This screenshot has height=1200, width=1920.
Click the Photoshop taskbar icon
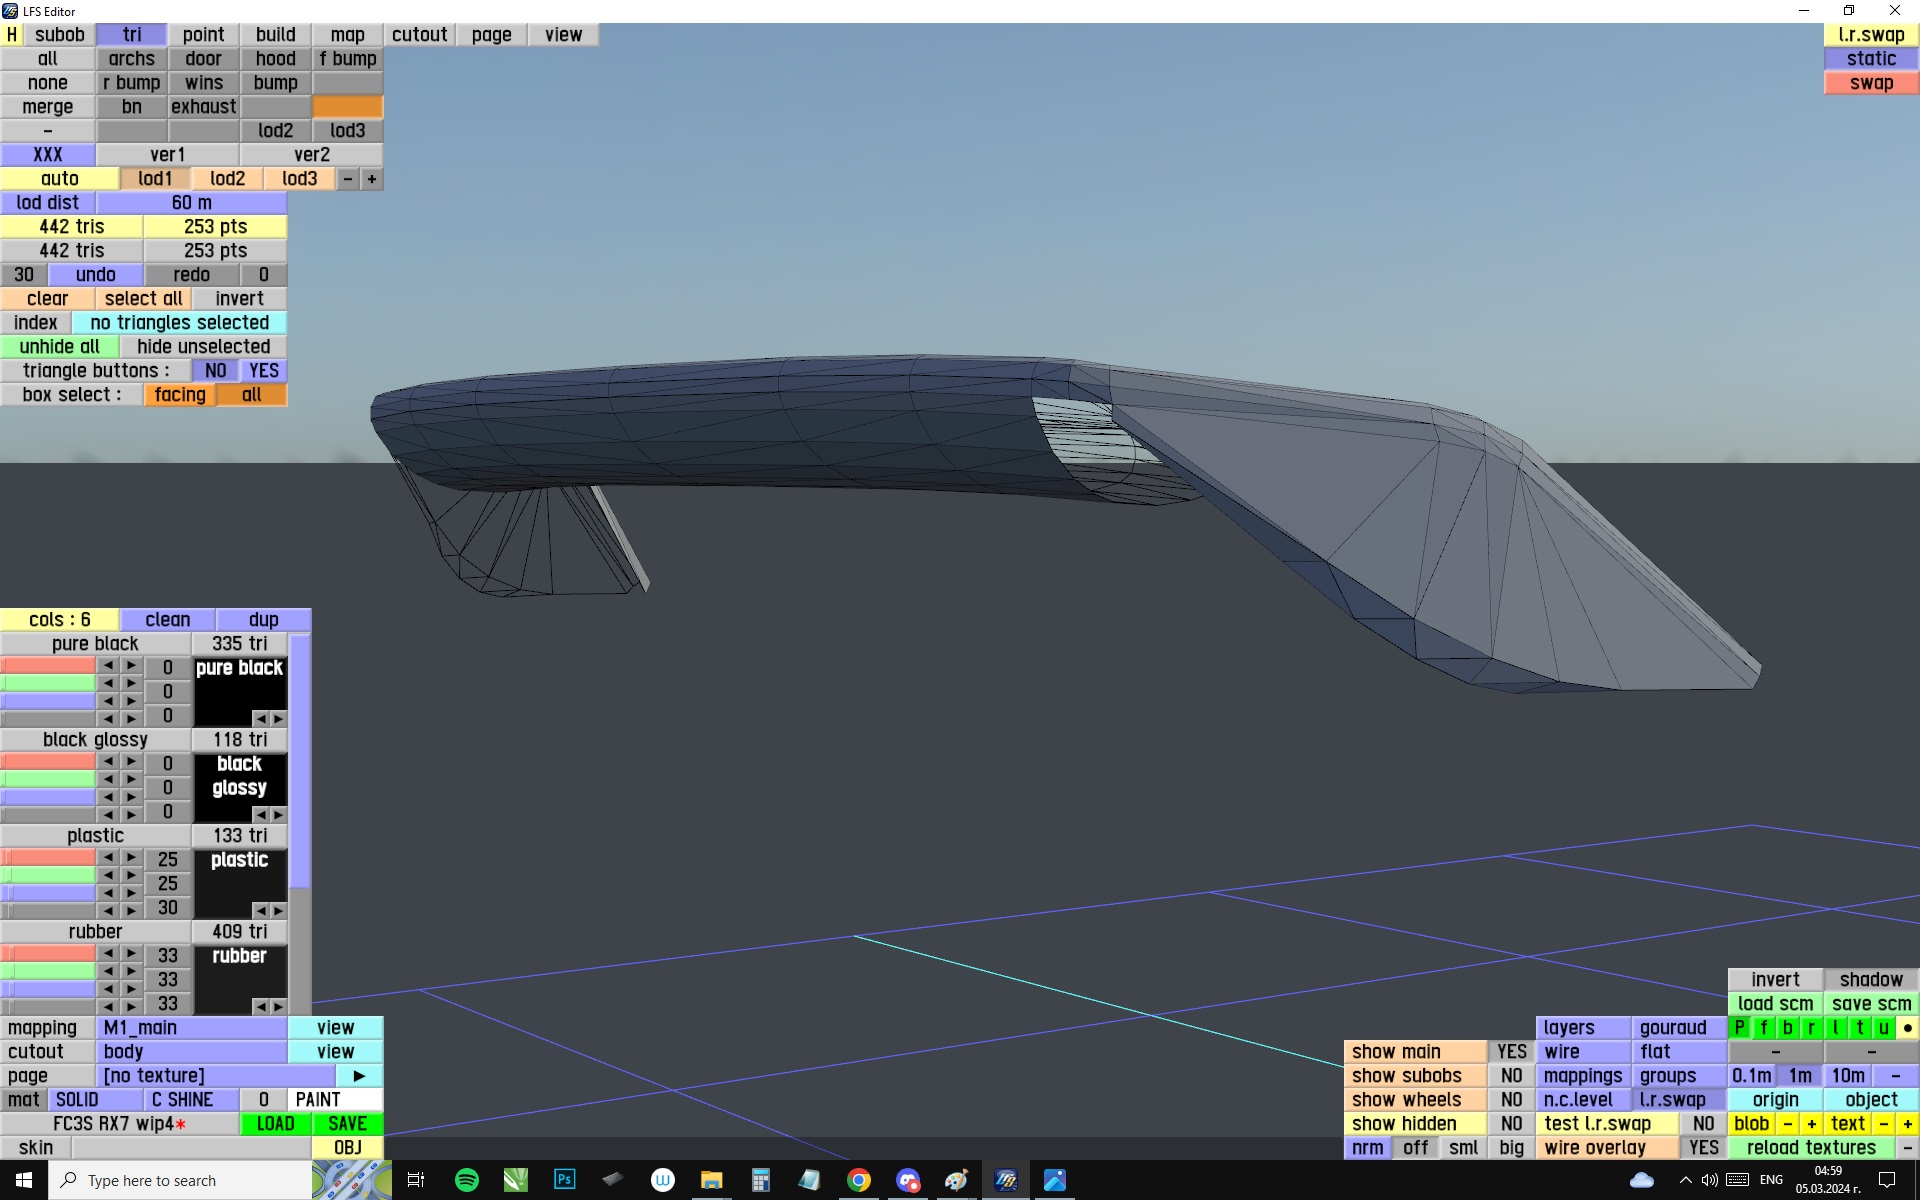(x=564, y=1180)
